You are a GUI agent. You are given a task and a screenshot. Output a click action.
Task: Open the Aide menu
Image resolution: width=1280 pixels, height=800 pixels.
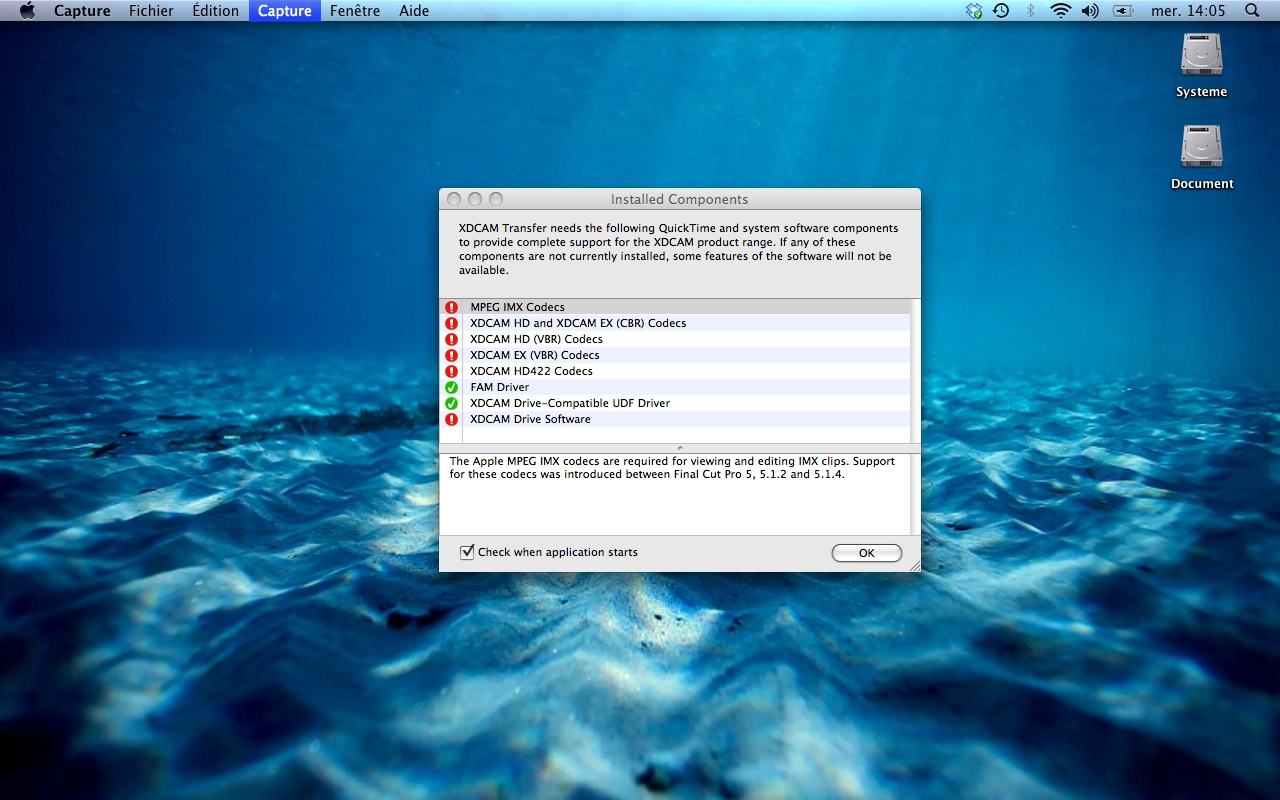click(x=414, y=11)
